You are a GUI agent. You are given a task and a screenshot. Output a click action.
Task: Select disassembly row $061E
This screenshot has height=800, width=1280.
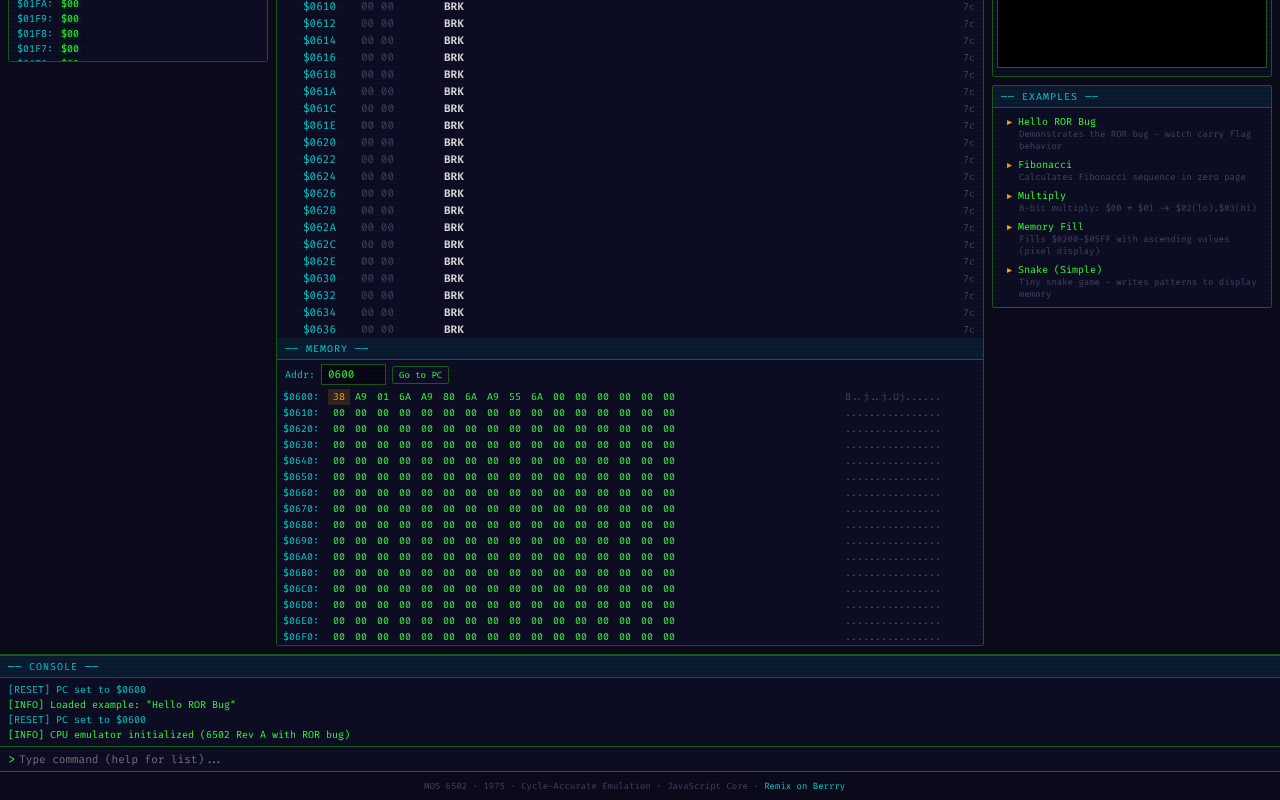pyautogui.click(x=630, y=125)
